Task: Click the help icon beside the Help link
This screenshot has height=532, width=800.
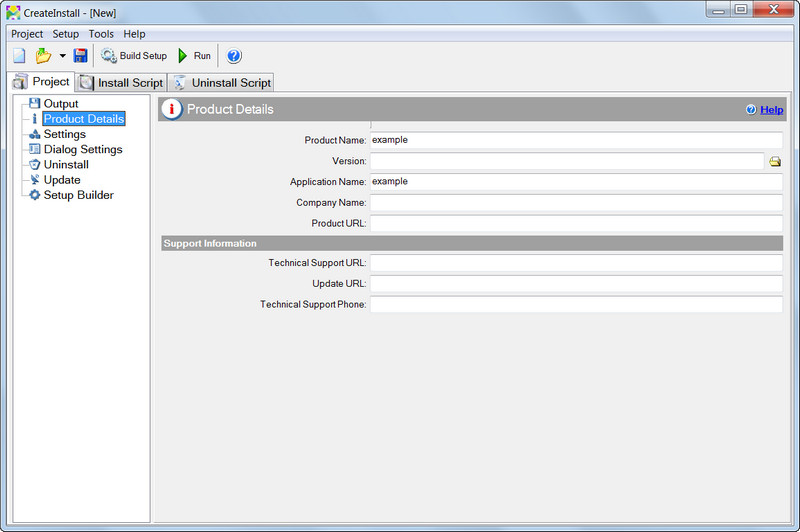Action: point(751,110)
